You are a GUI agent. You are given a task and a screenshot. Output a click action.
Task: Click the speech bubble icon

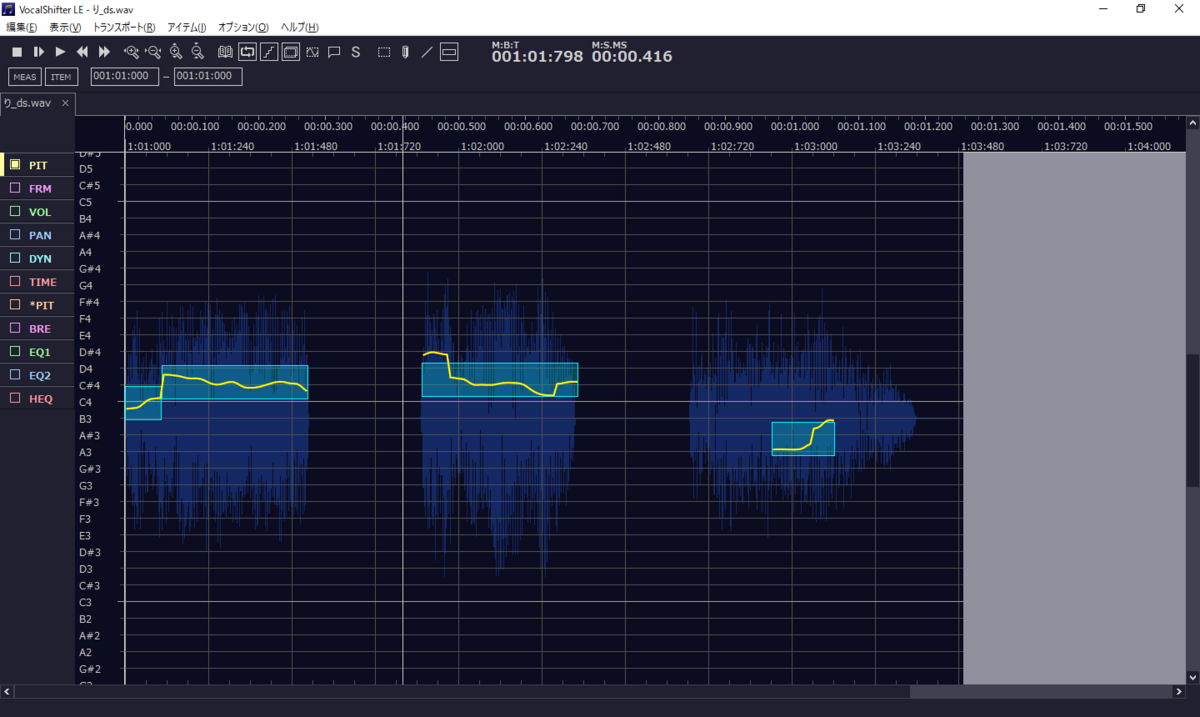[x=335, y=52]
